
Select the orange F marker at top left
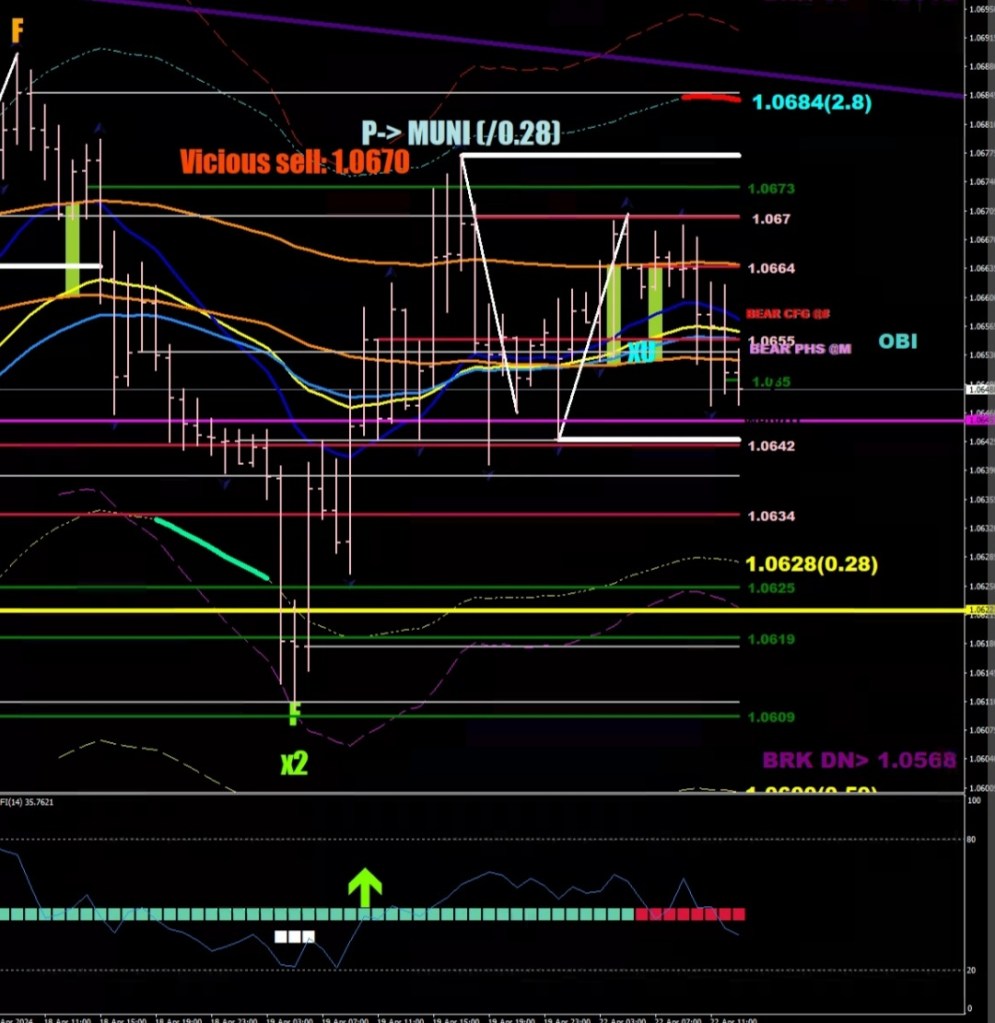(x=16, y=32)
